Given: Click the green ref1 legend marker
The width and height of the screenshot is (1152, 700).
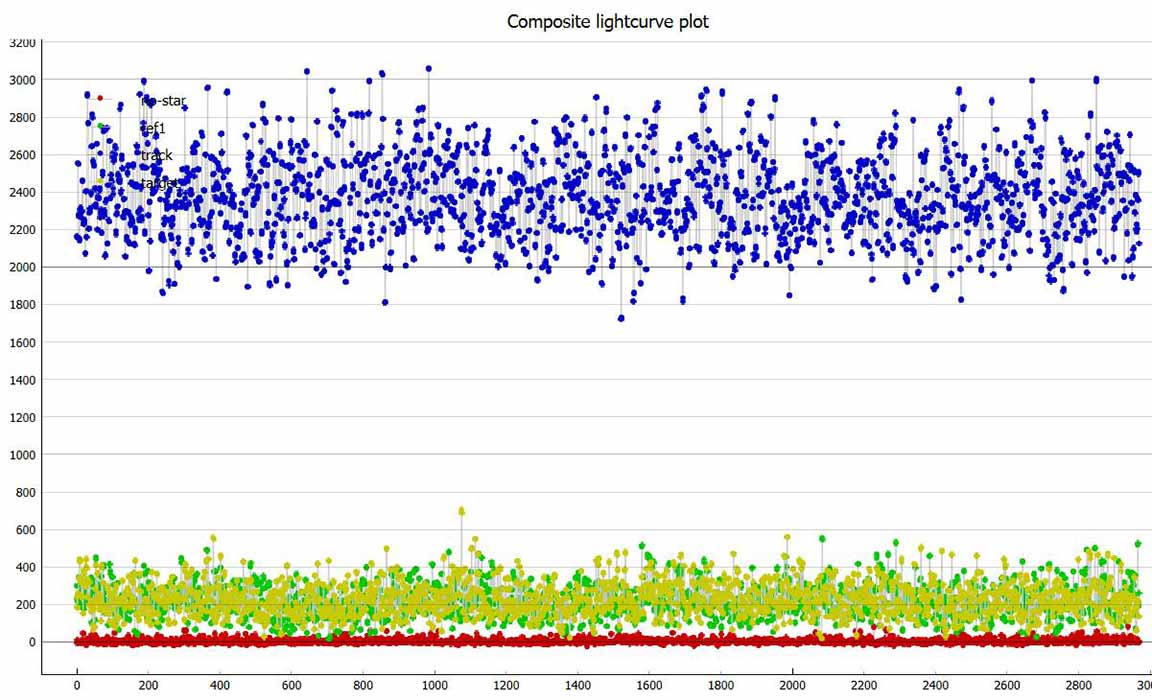Looking at the screenshot, I should [x=101, y=126].
